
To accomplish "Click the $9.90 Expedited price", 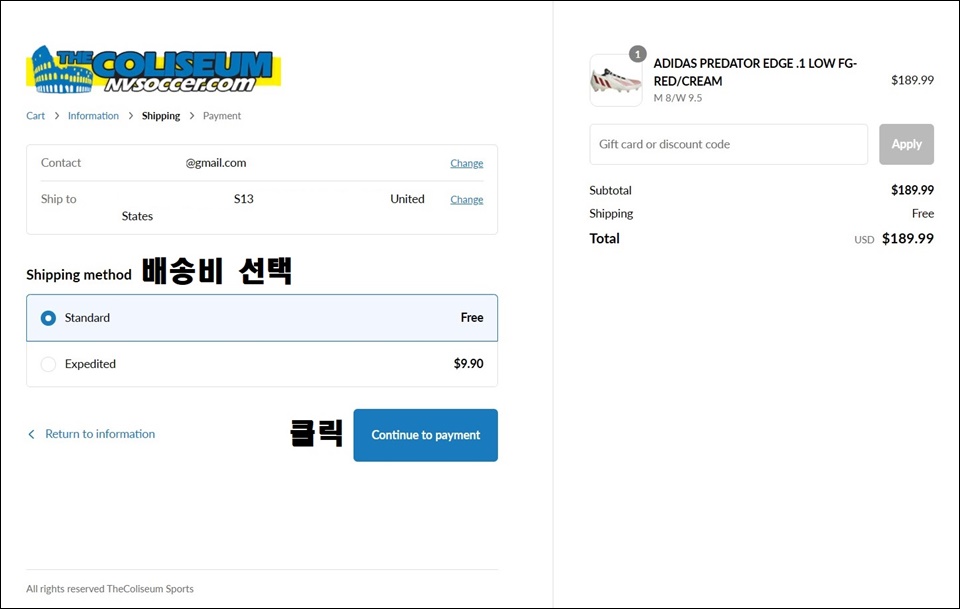I will 468,364.
